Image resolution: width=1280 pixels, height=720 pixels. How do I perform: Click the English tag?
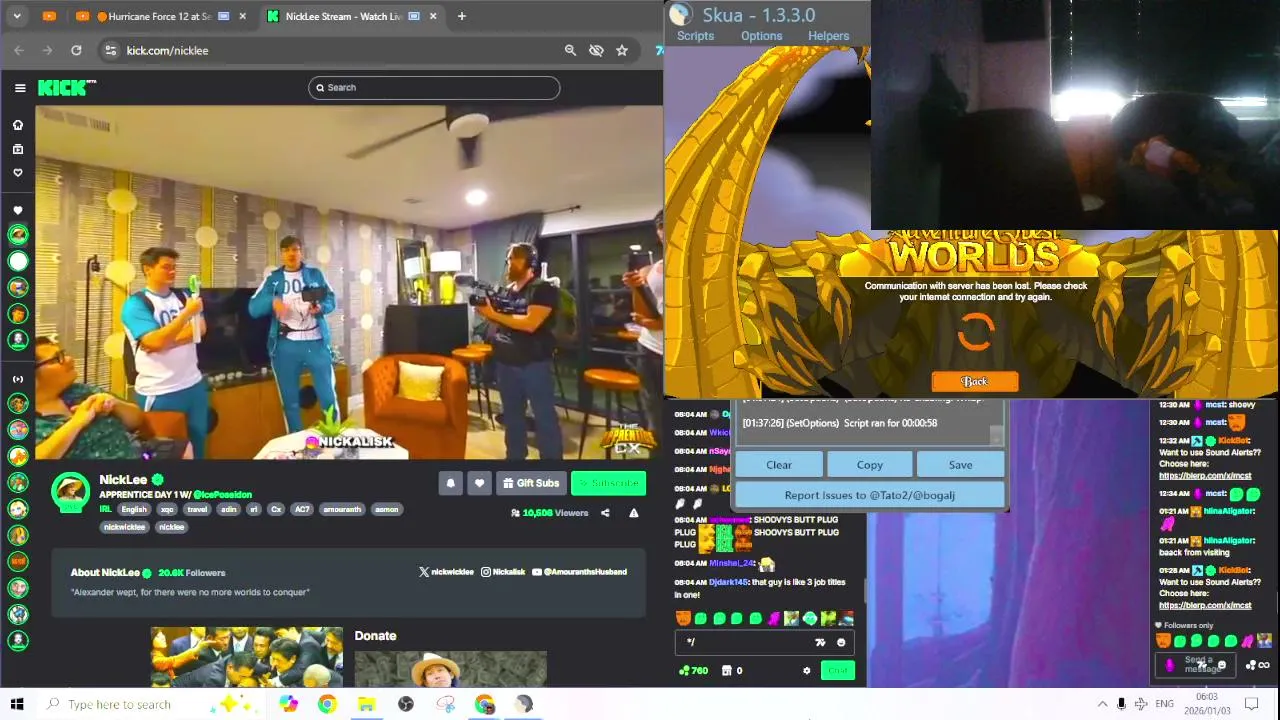pyautogui.click(x=134, y=510)
